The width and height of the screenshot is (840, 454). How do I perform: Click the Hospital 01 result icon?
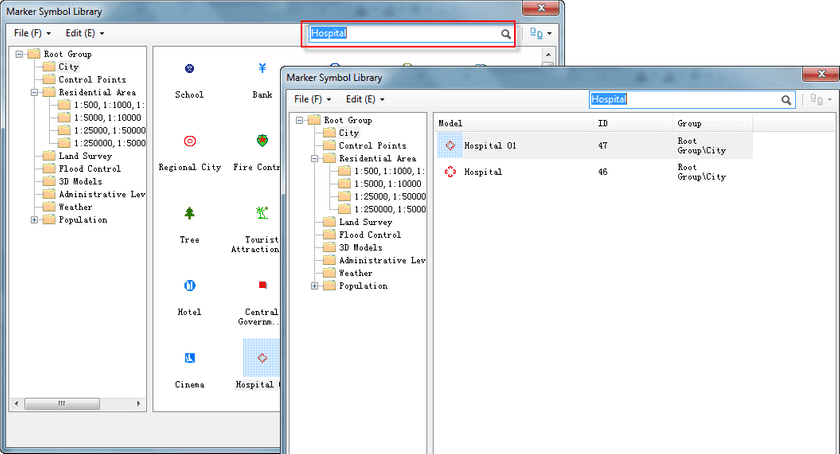pyautogui.click(x=450, y=146)
